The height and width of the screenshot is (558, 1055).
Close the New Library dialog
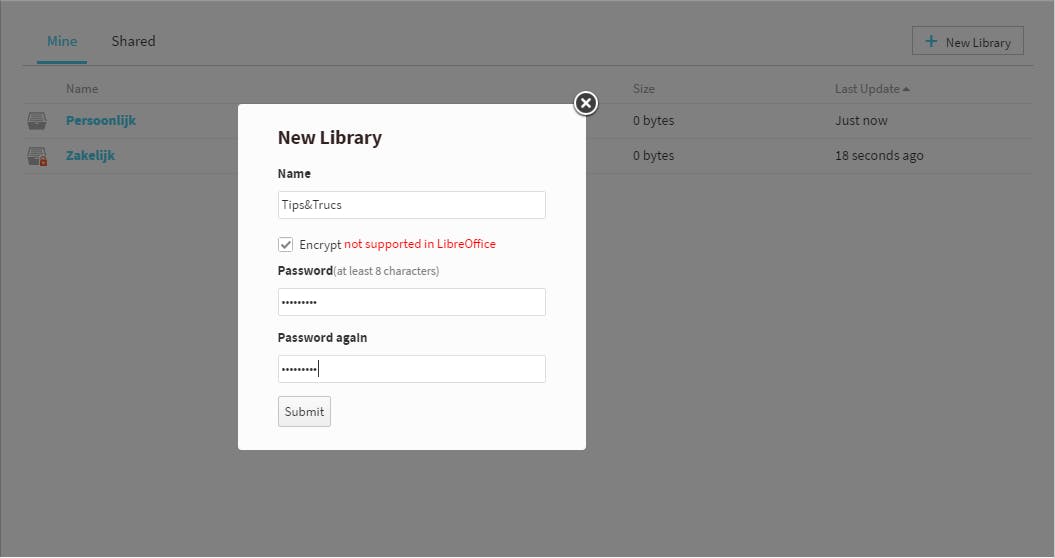586,103
